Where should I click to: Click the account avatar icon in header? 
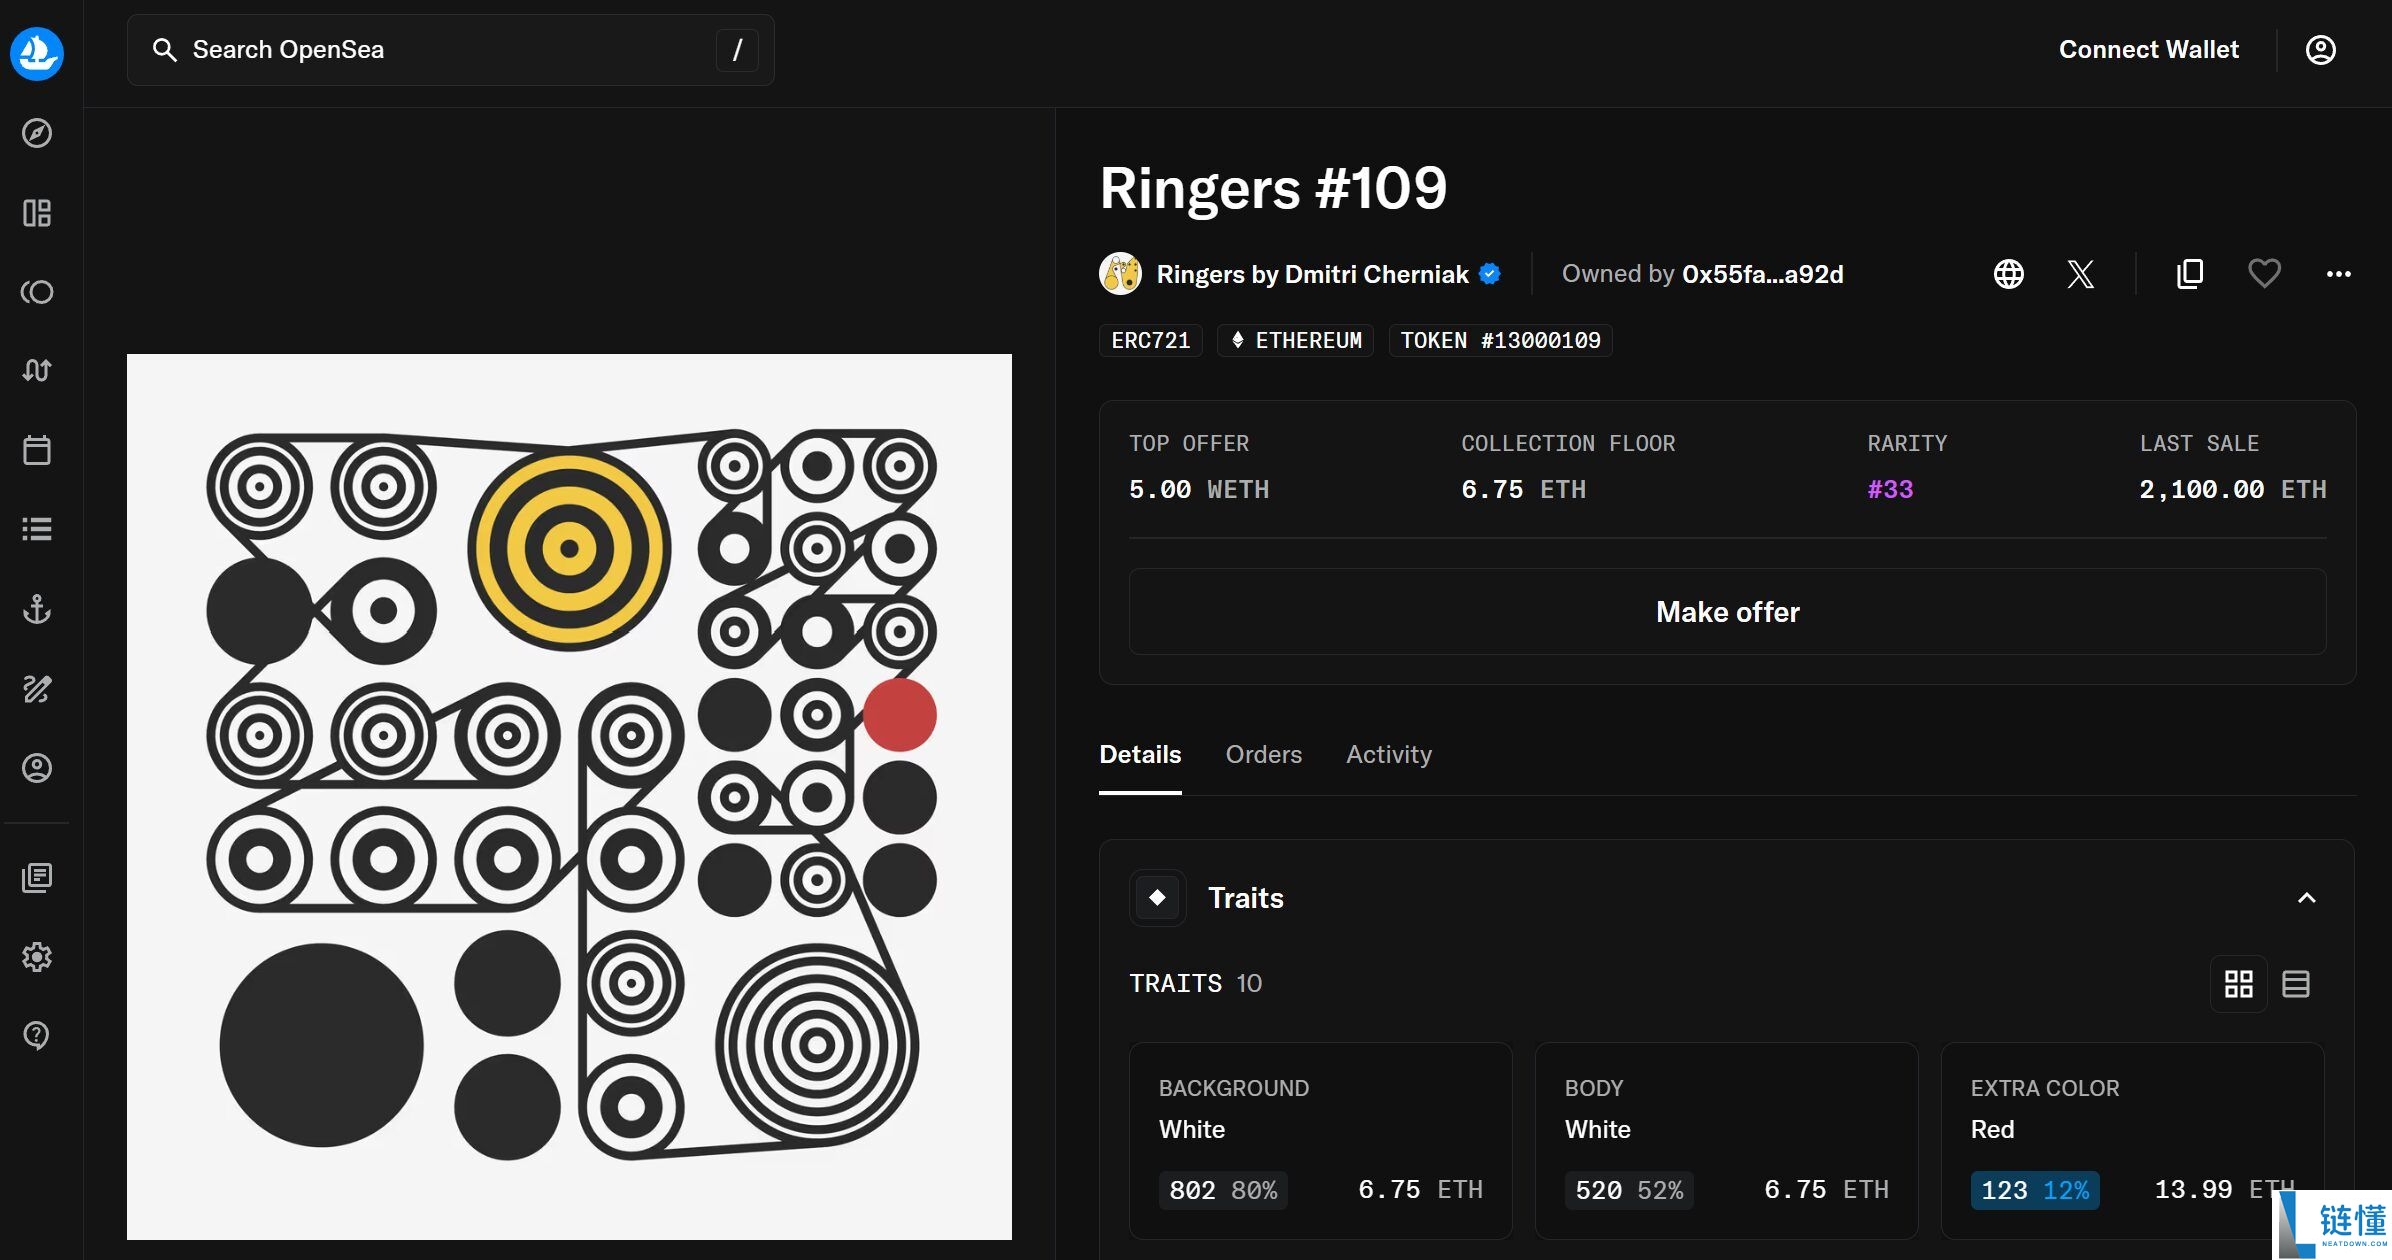pos(2320,50)
